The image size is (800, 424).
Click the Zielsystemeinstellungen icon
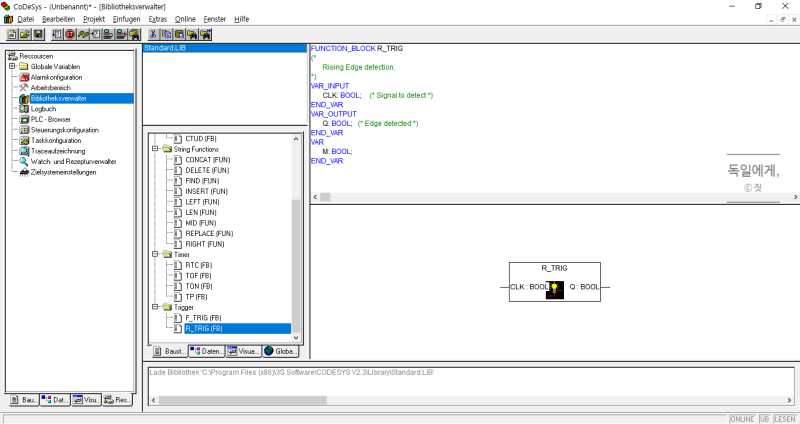pyautogui.click(x=24, y=172)
